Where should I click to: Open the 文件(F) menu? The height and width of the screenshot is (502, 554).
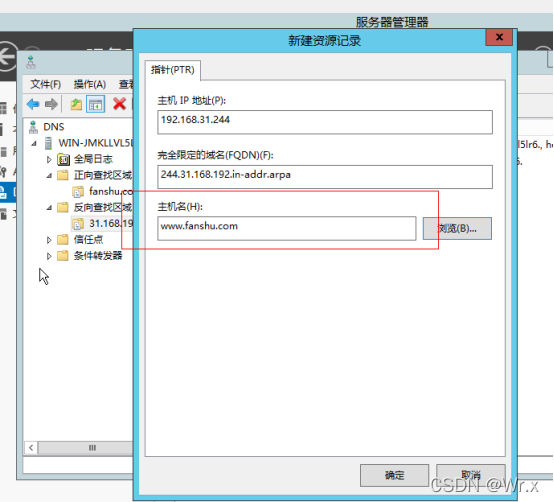[x=46, y=84]
